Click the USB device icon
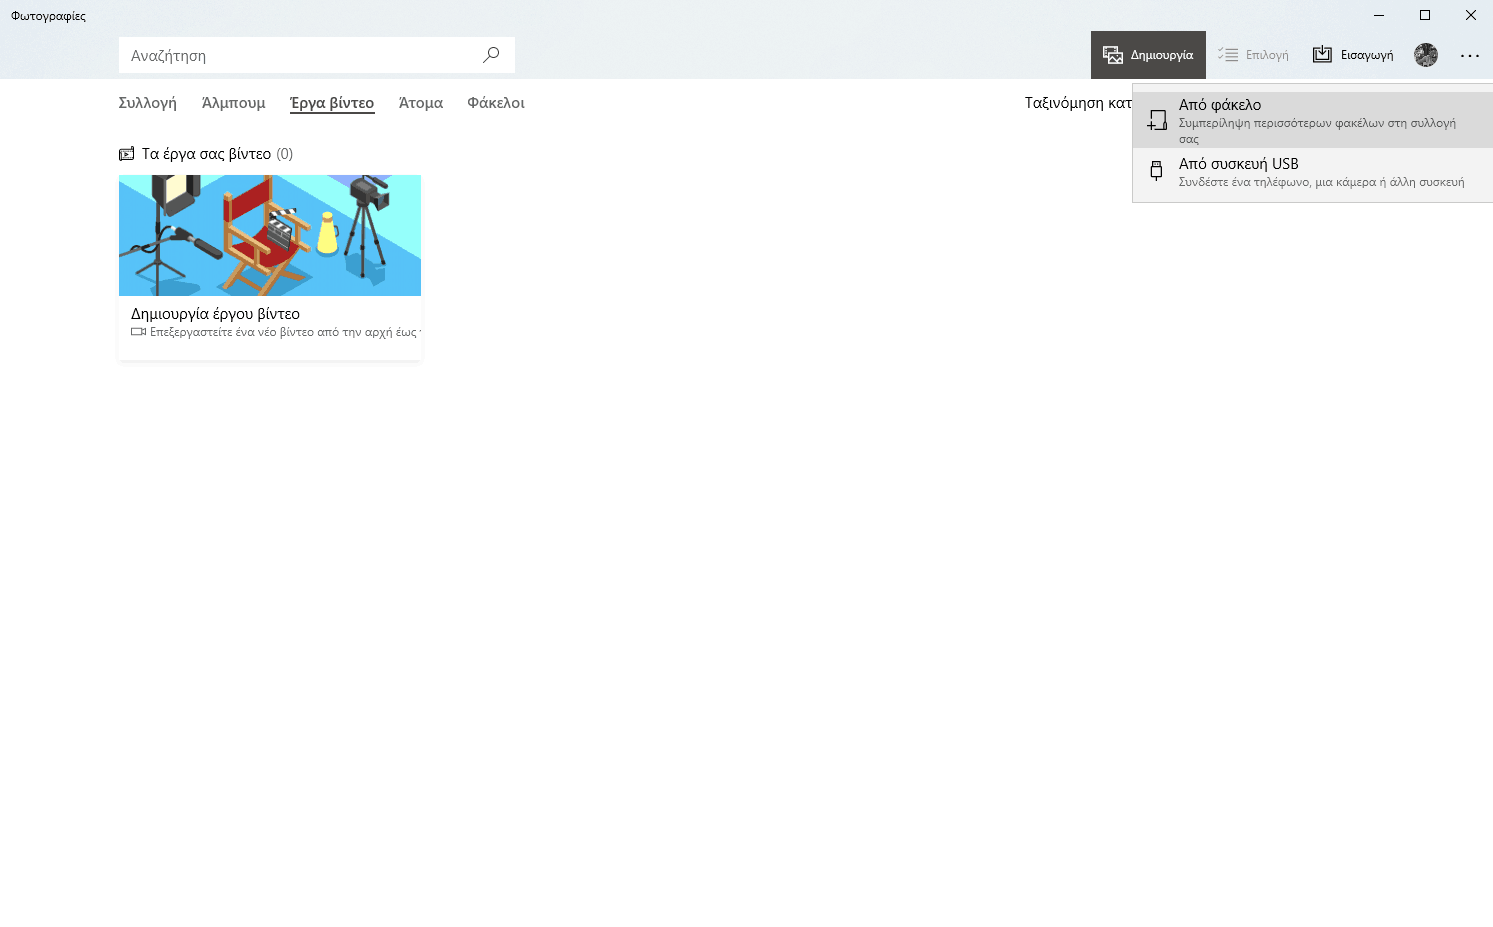Viewport: 1493px width, 927px height. (1156, 171)
